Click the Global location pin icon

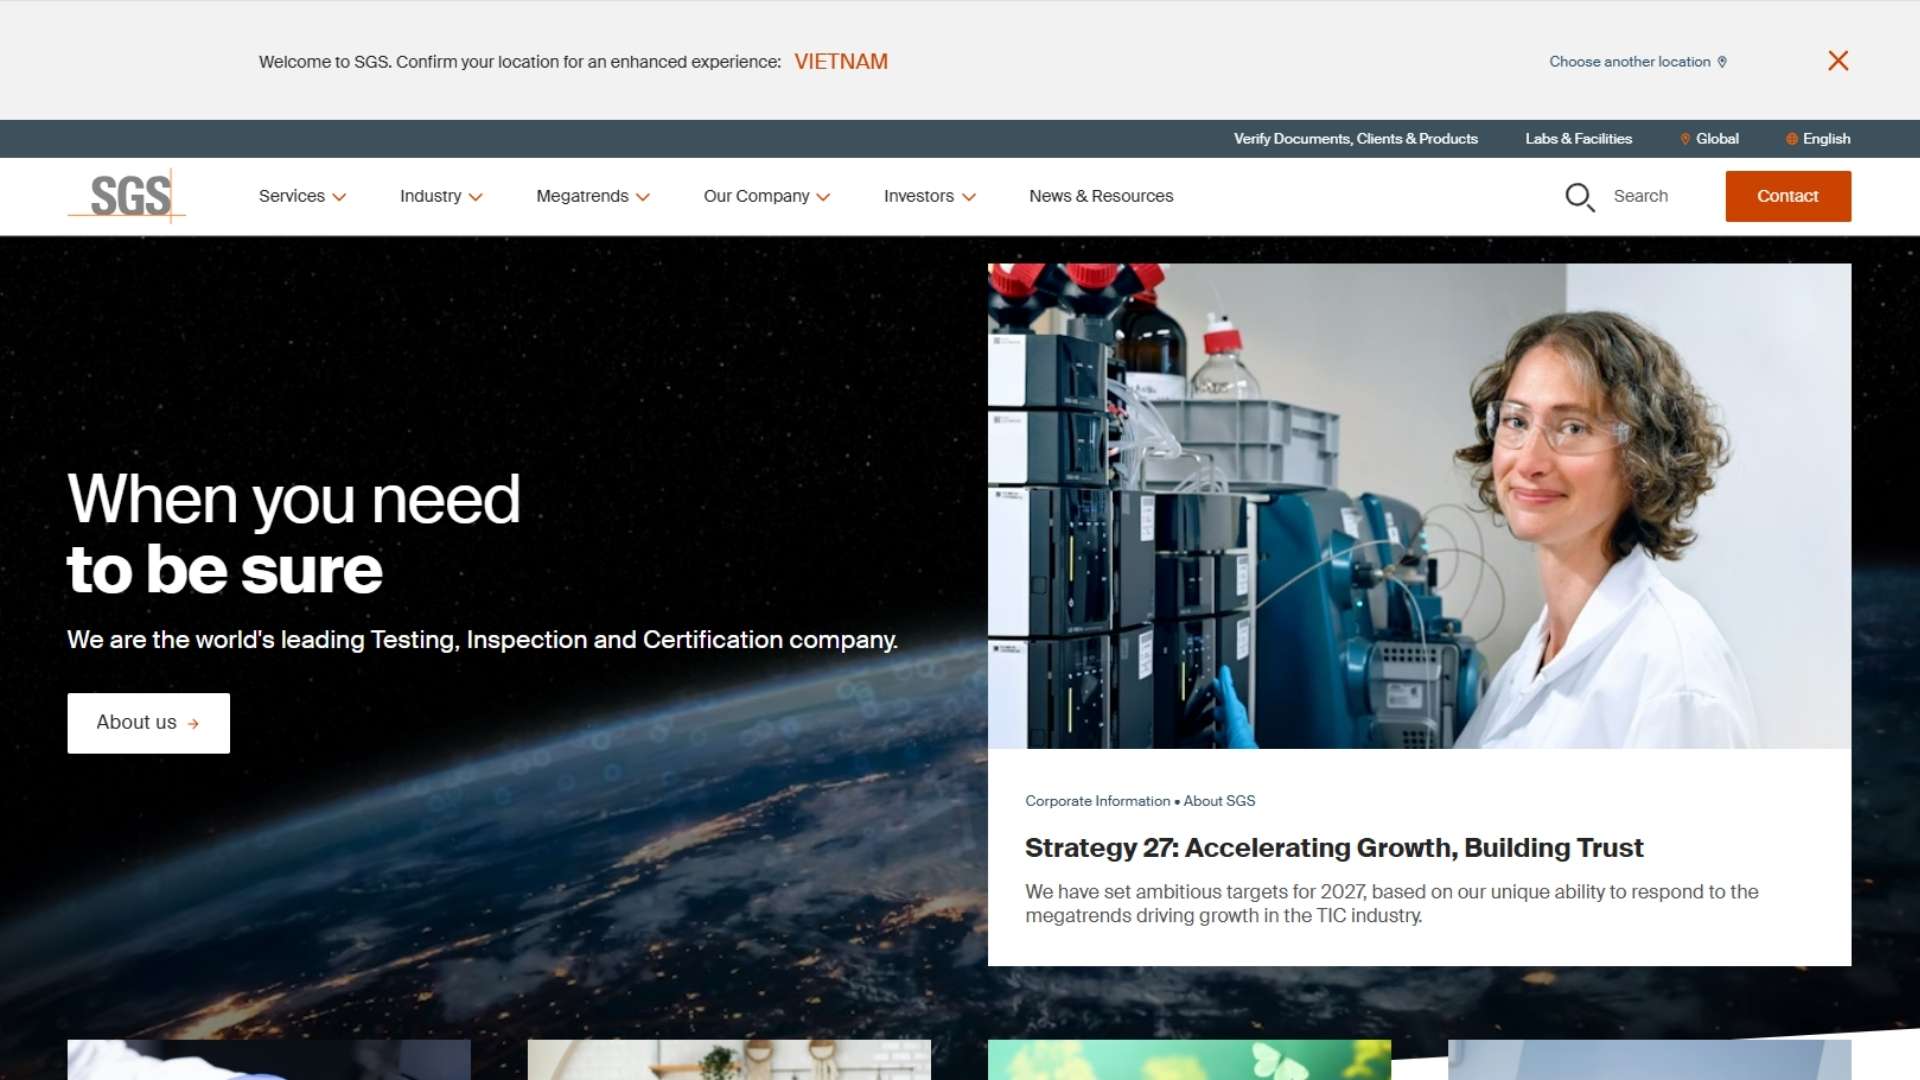click(x=1685, y=139)
